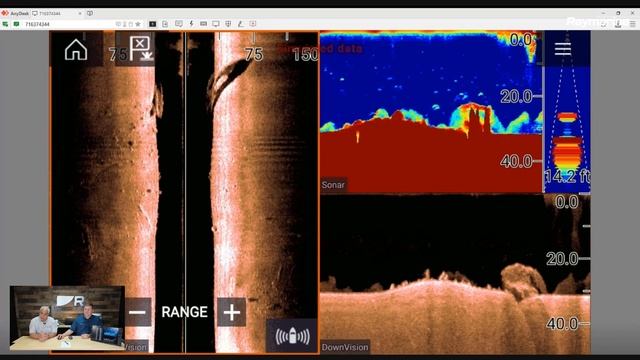The width and height of the screenshot is (640, 360).
Task: Open AnyDesk download icon at top right
Action: pyautogui.click(x=618, y=24)
